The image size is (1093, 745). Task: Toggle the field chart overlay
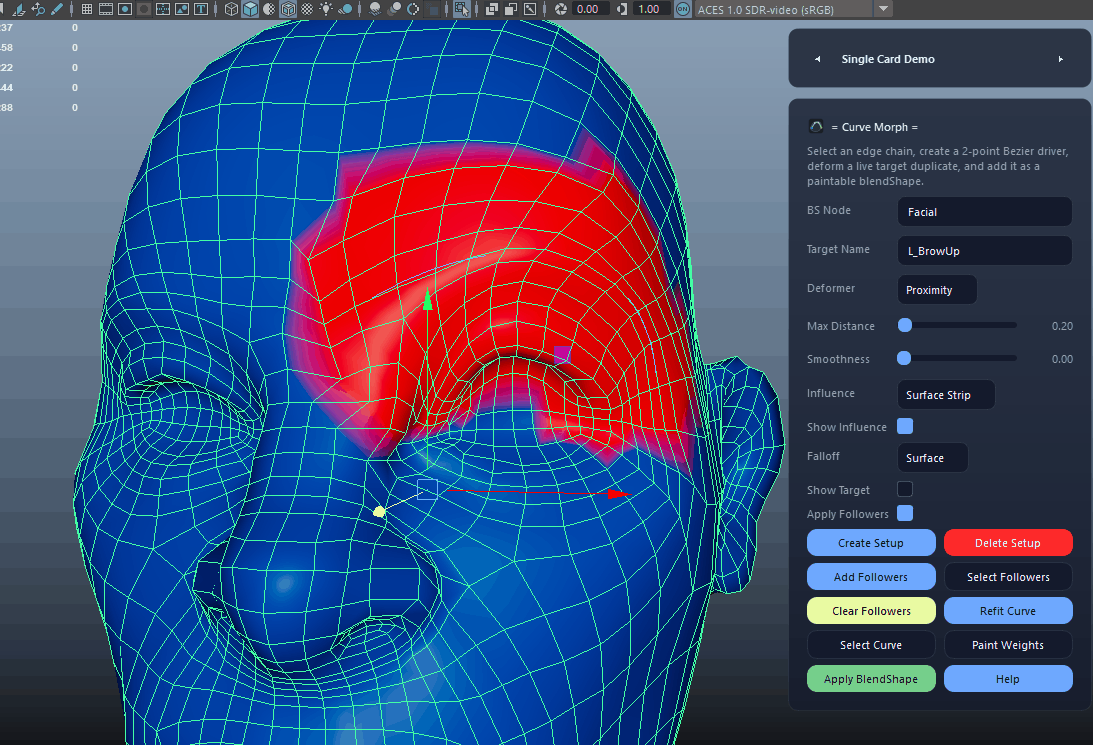tap(164, 9)
